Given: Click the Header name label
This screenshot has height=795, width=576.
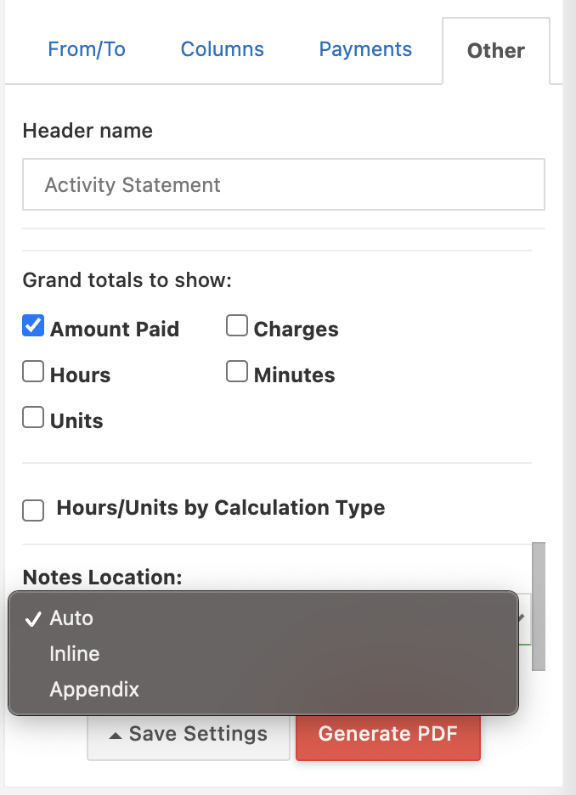Looking at the screenshot, I should point(88,131).
